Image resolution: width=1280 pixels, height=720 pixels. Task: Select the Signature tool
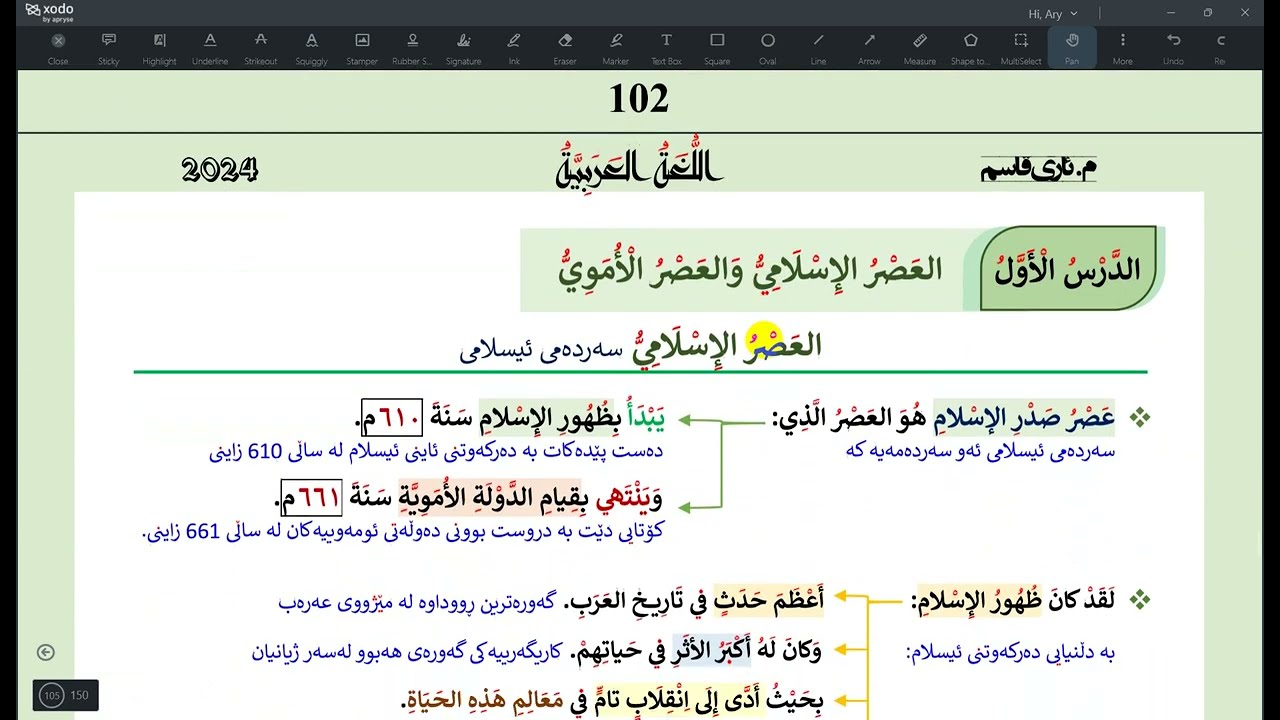(x=463, y=47)
